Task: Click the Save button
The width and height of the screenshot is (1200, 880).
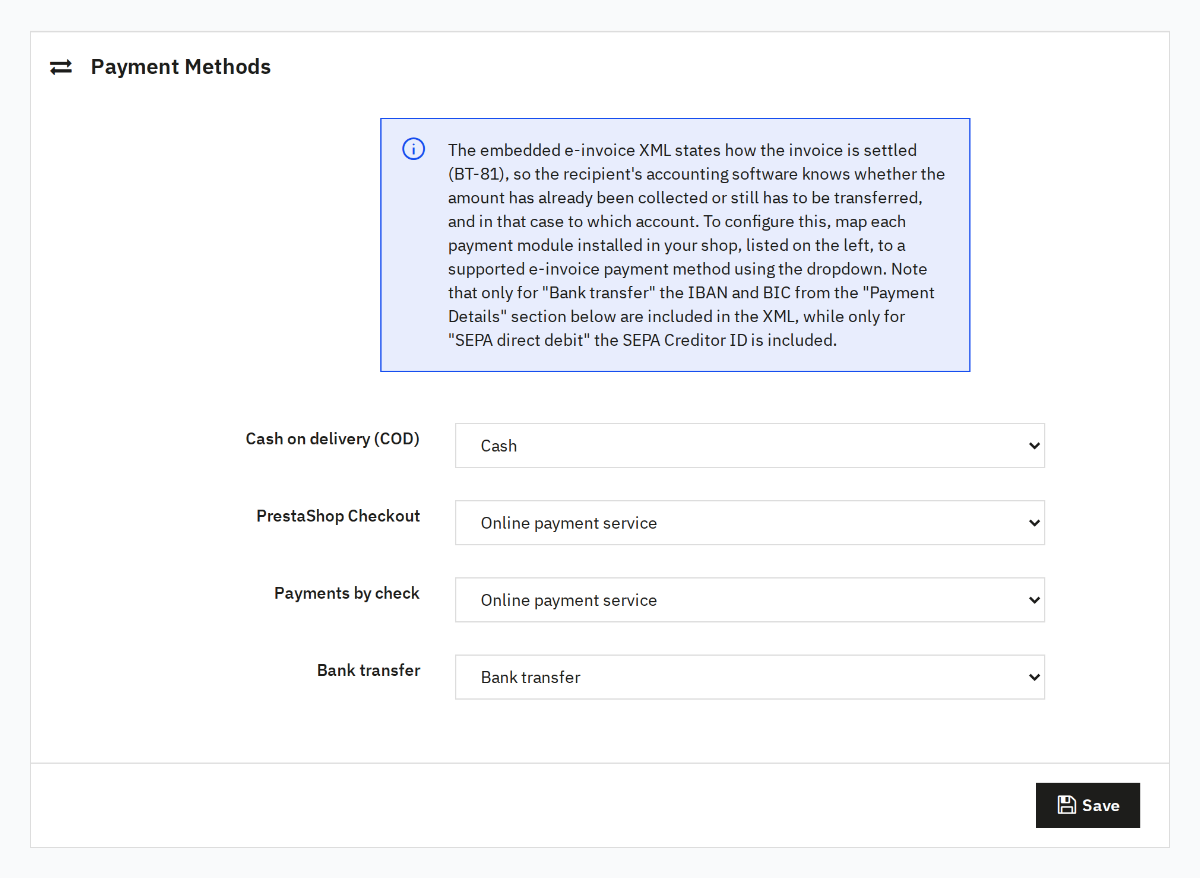Action: 1088,805
